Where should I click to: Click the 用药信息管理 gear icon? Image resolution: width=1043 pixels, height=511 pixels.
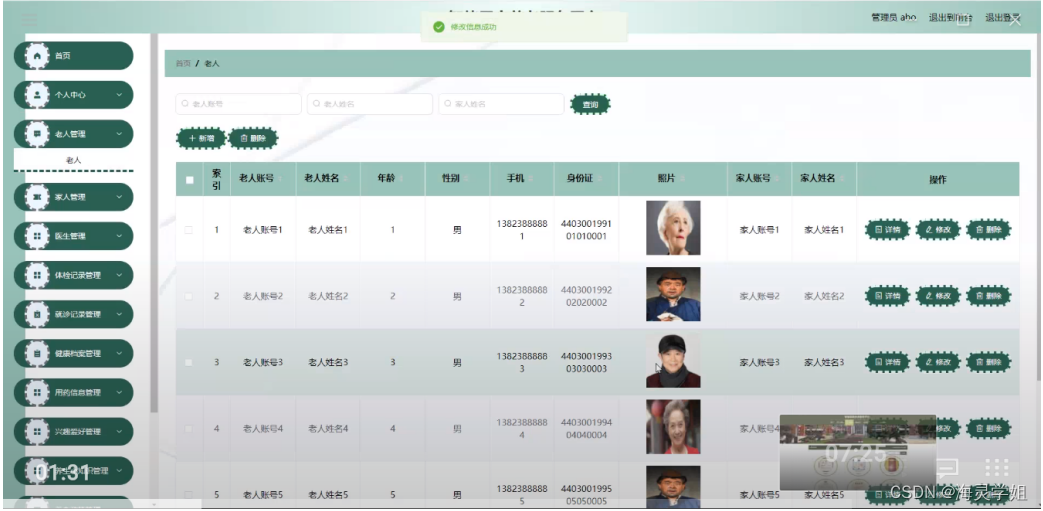(37, 393)
